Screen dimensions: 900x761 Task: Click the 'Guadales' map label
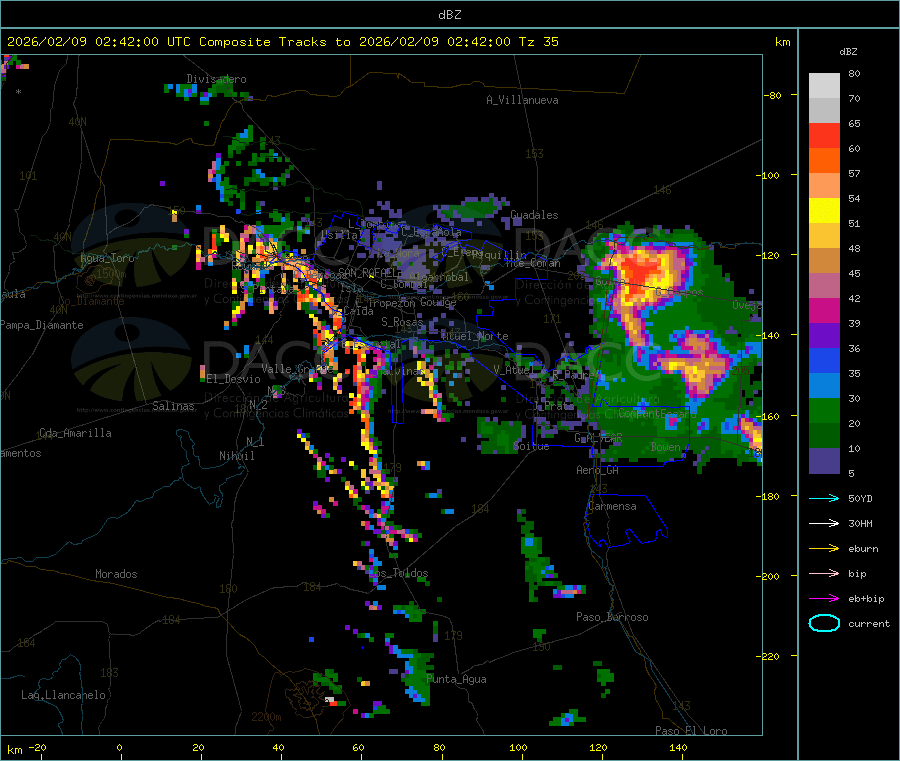coord(534,215)
